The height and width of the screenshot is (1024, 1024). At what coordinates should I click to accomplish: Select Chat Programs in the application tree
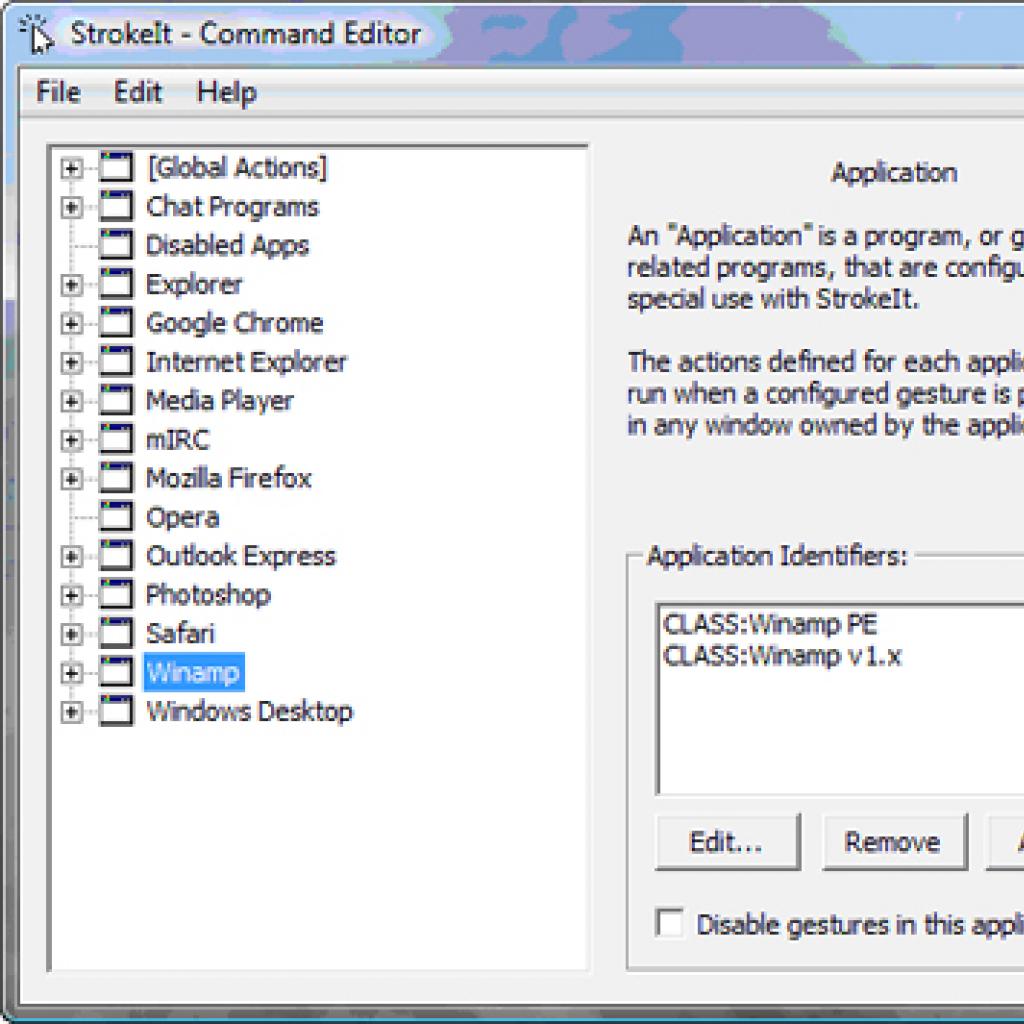pyautogui.click(x=232, y=207)
